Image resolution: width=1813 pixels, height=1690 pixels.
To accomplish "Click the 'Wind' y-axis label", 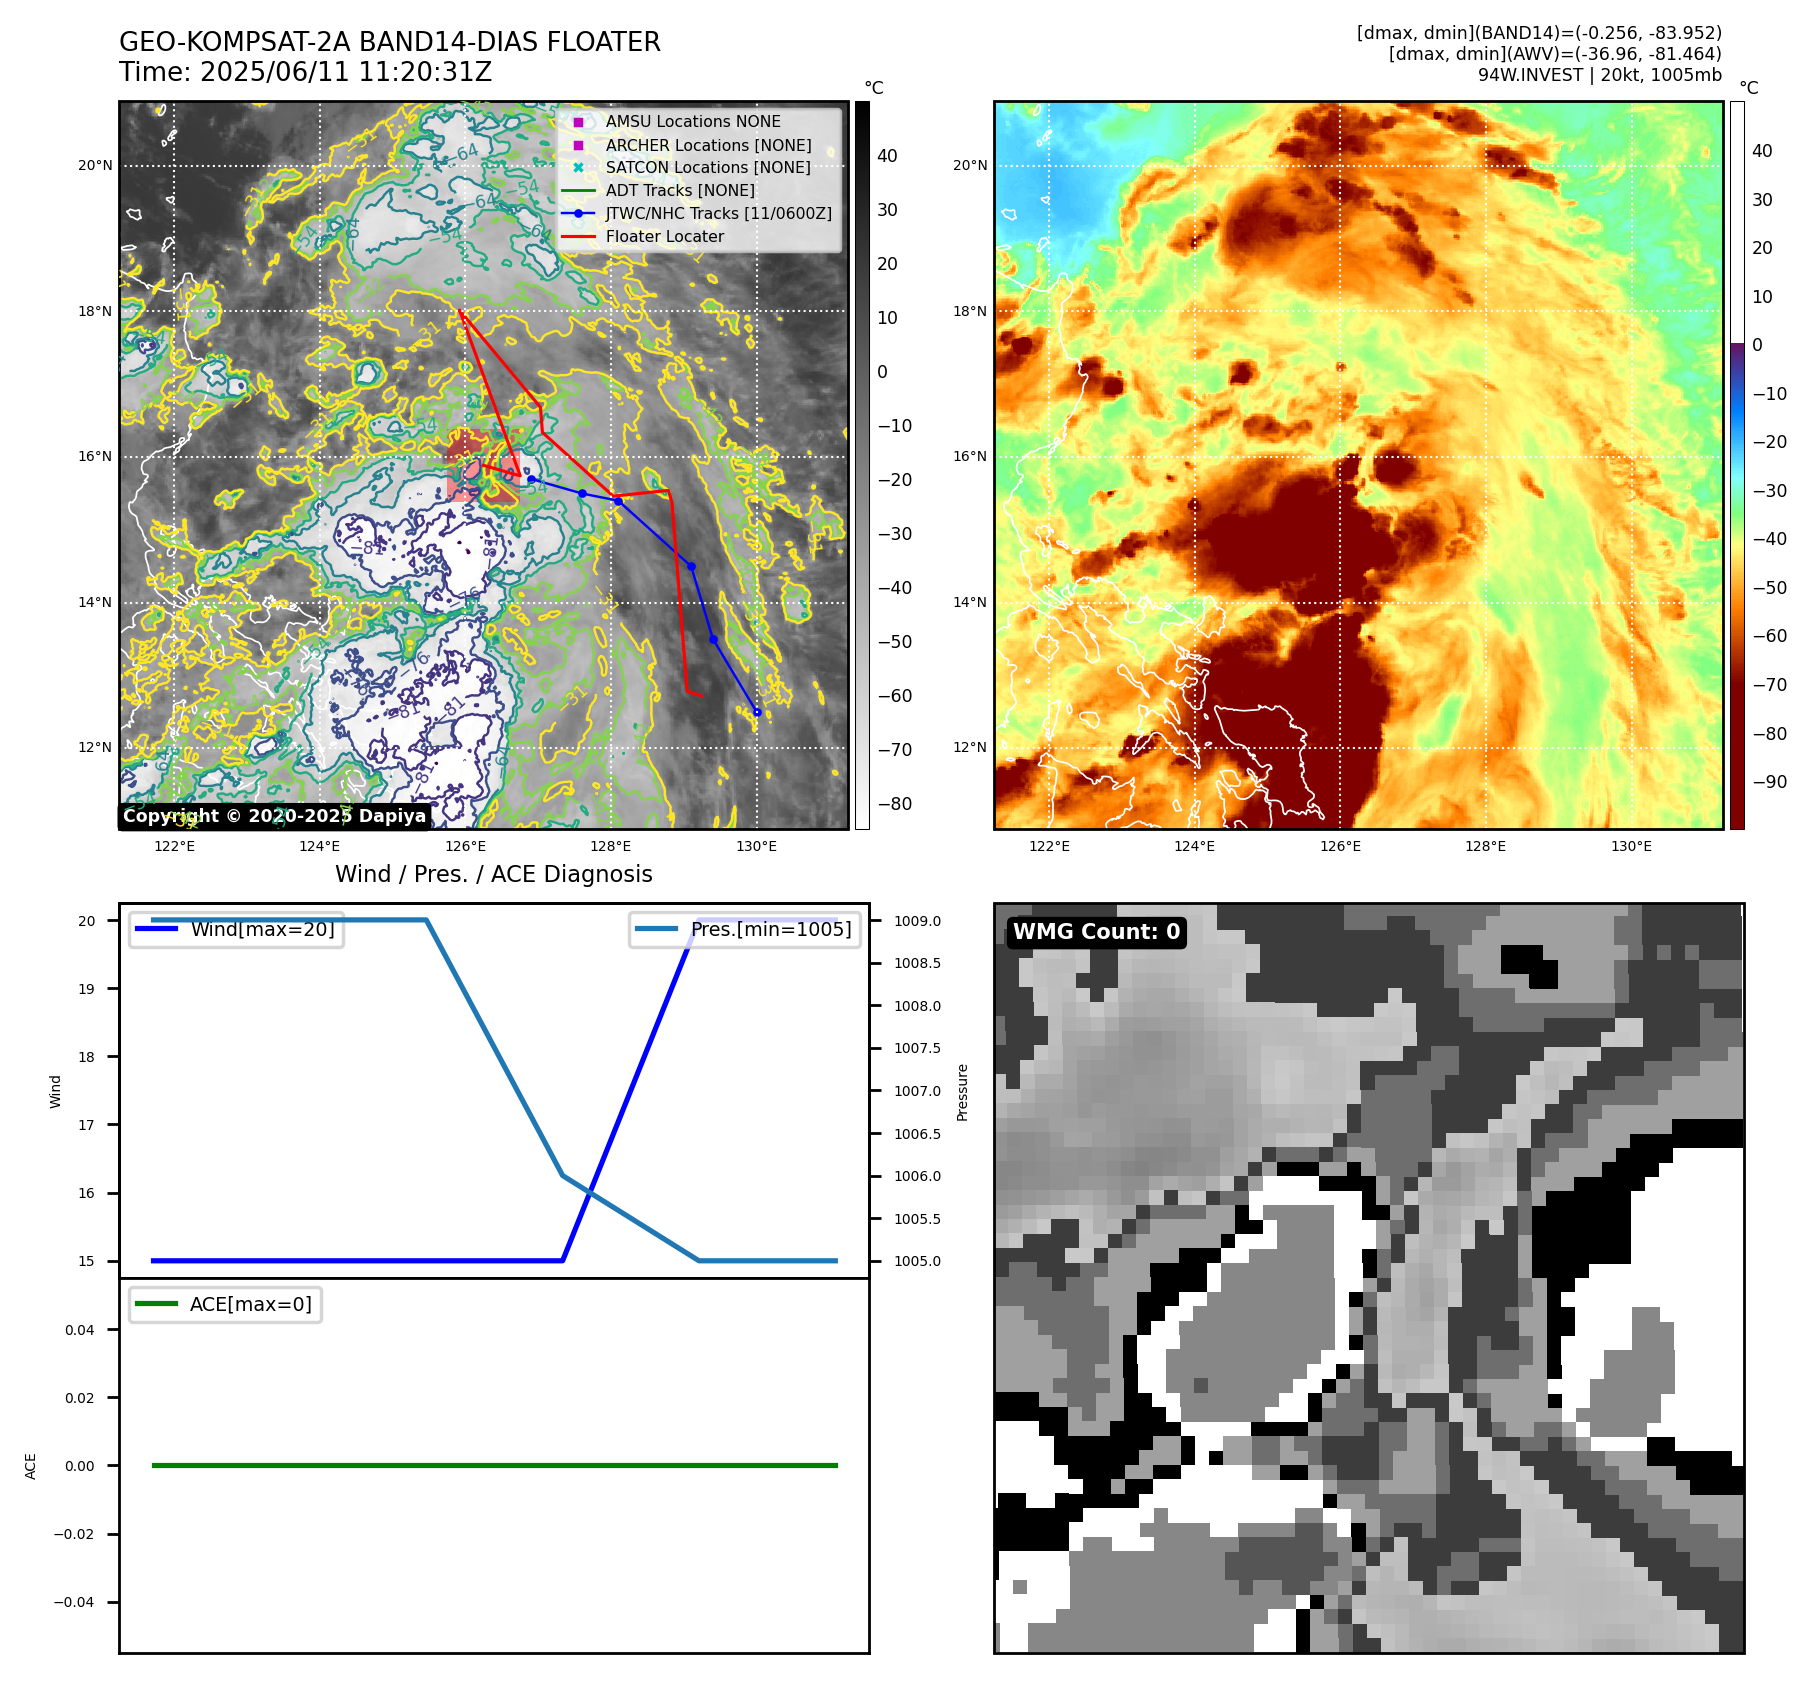I will pyautogui.click(x=55, y=1092).
